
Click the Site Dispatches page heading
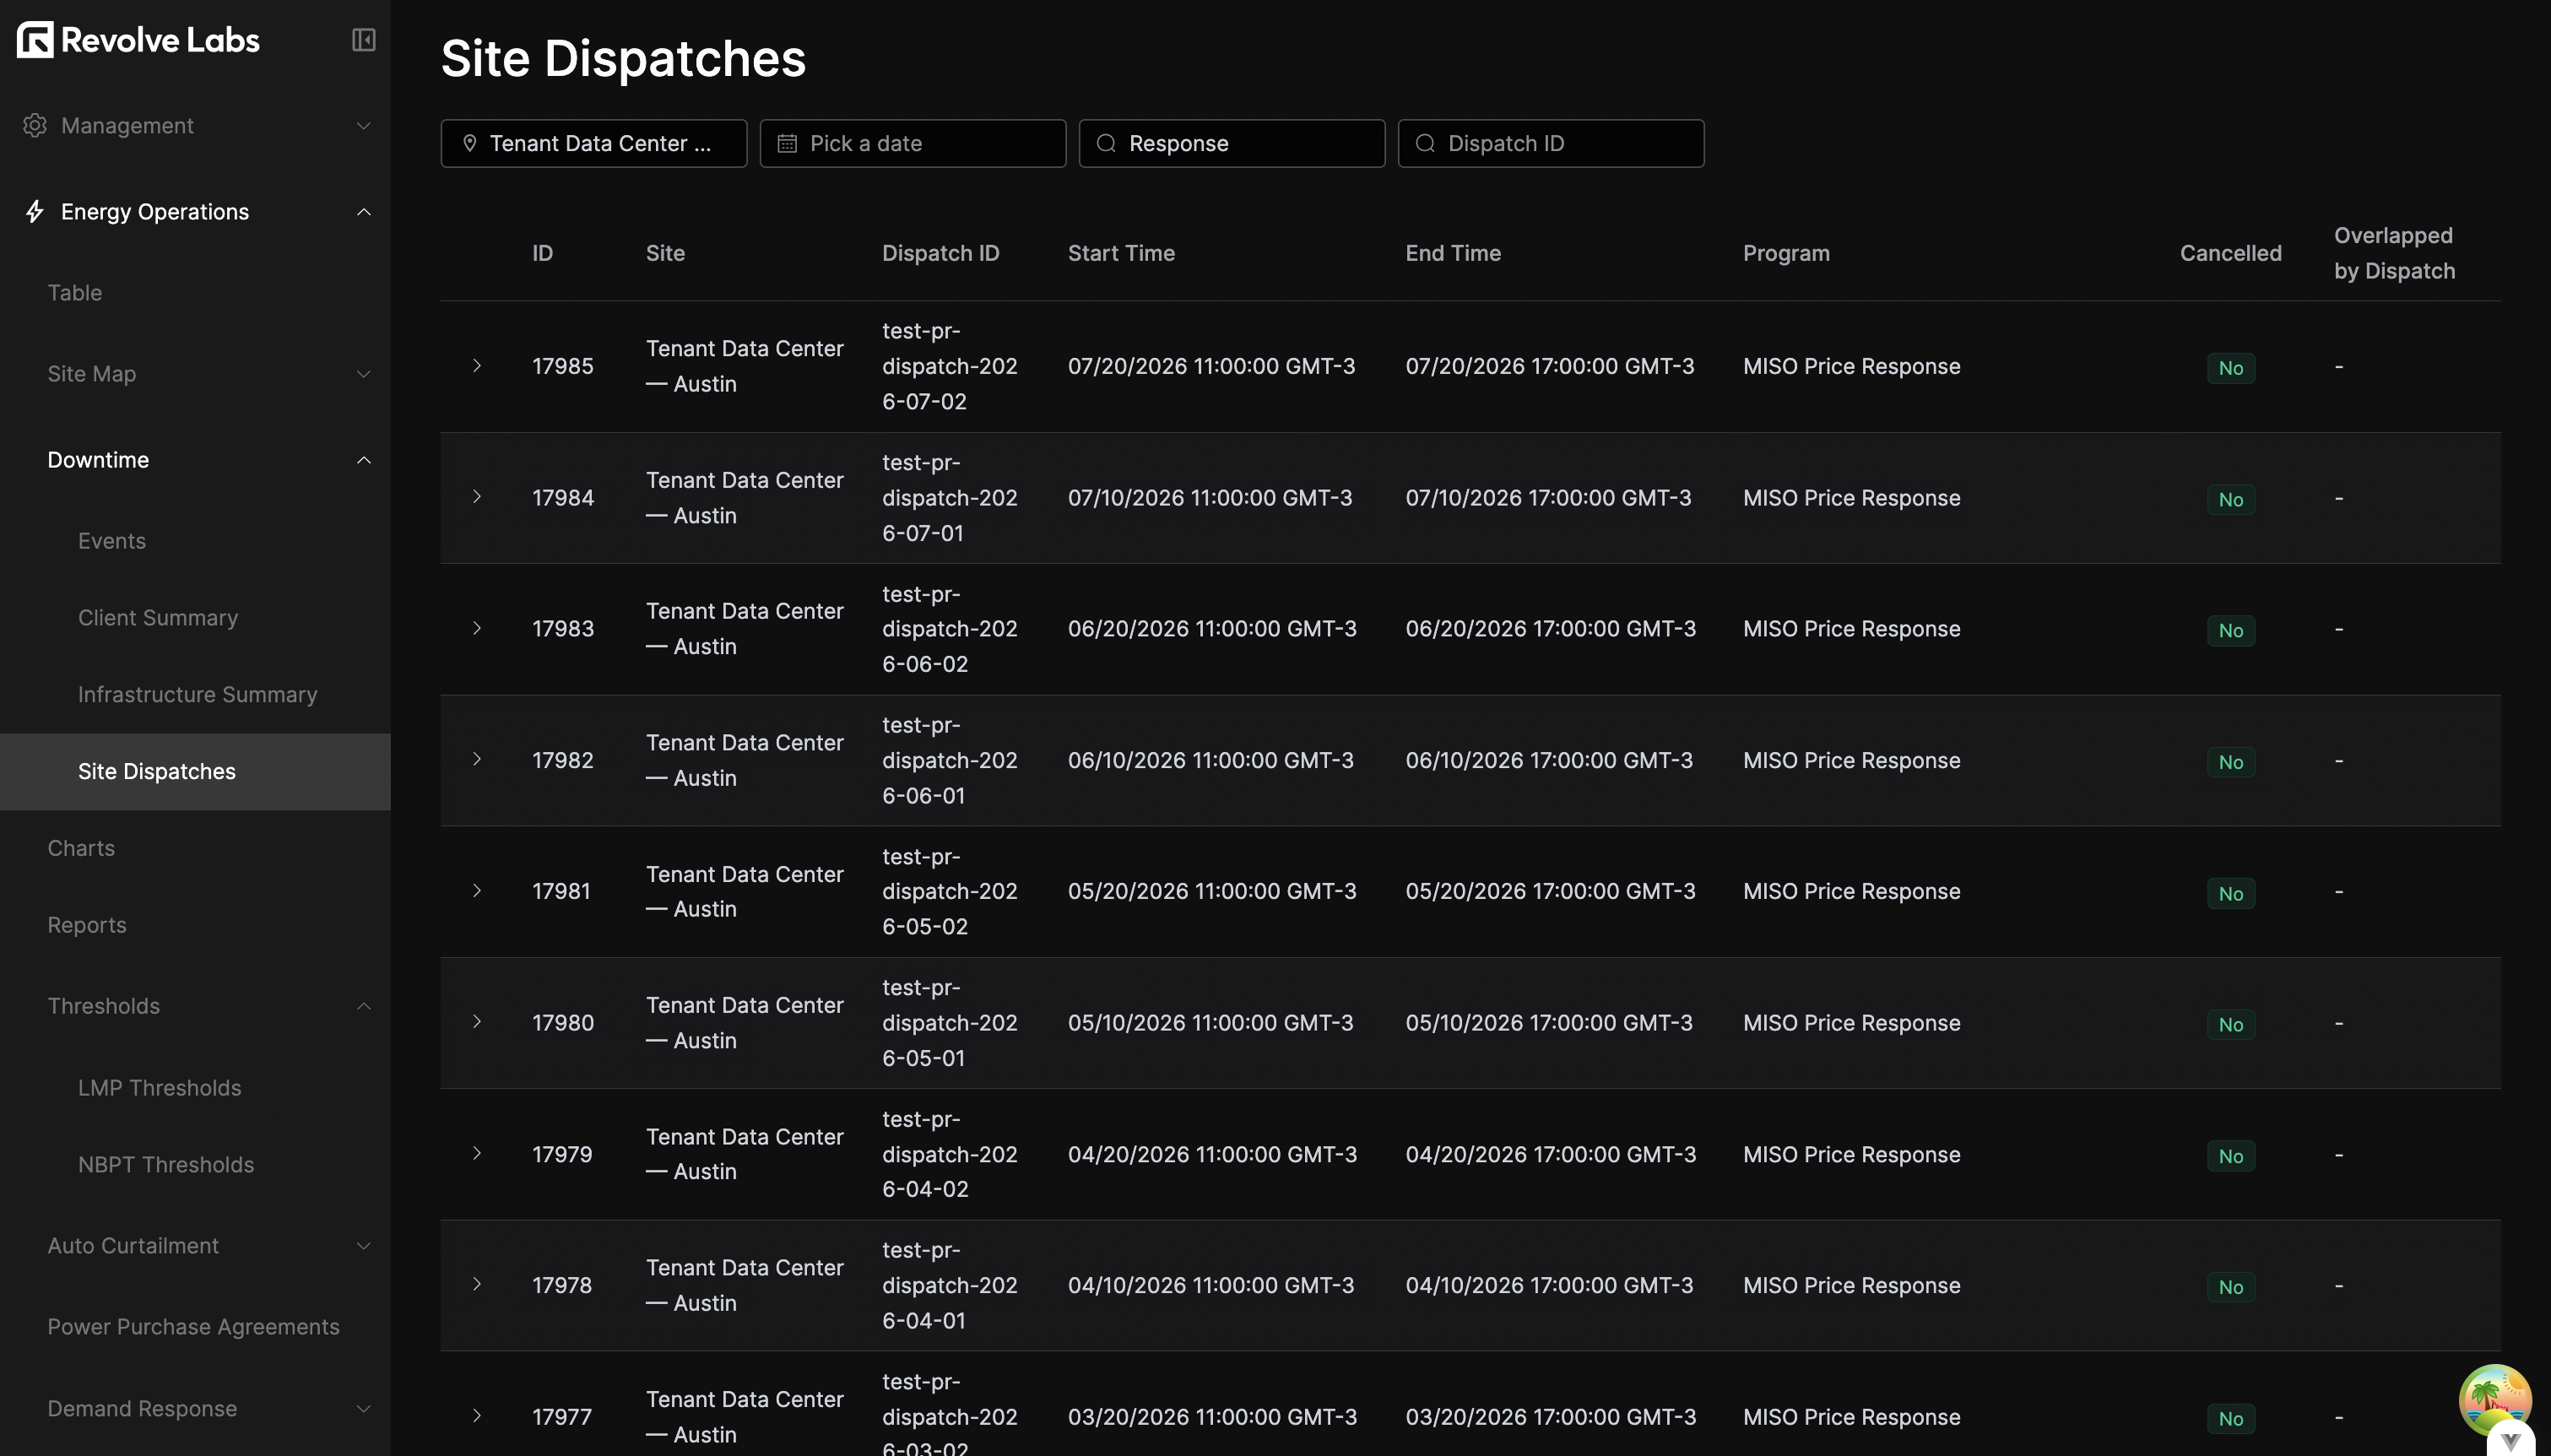[x=623, y=58]
